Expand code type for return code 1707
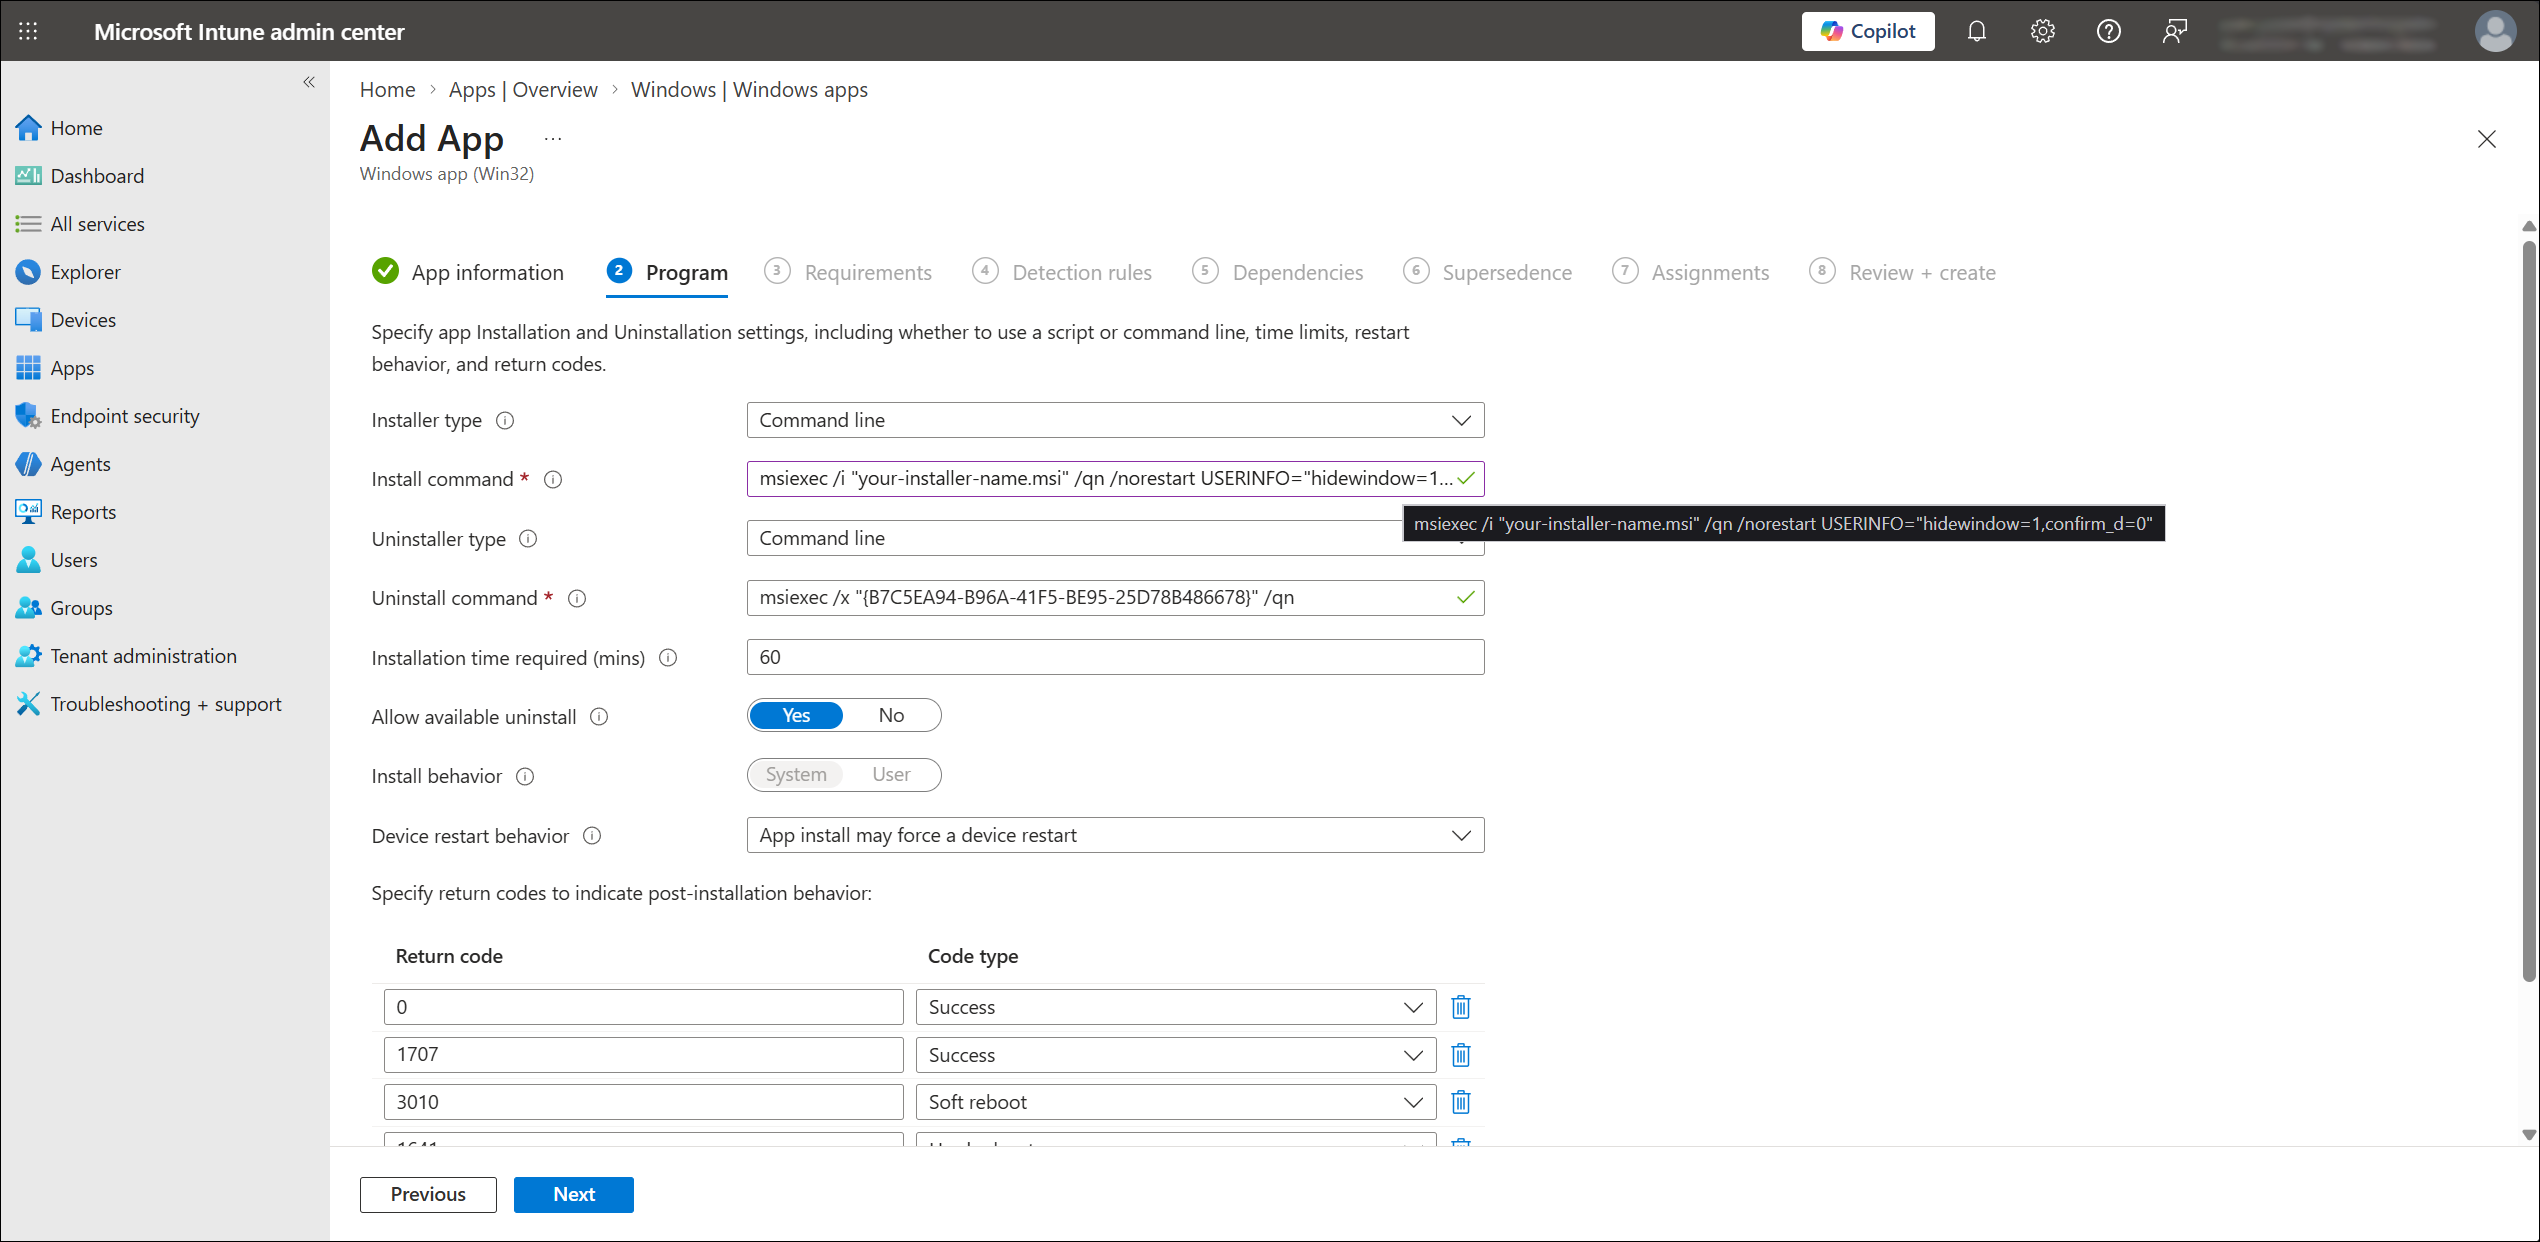 (x=1176, y=1055)
